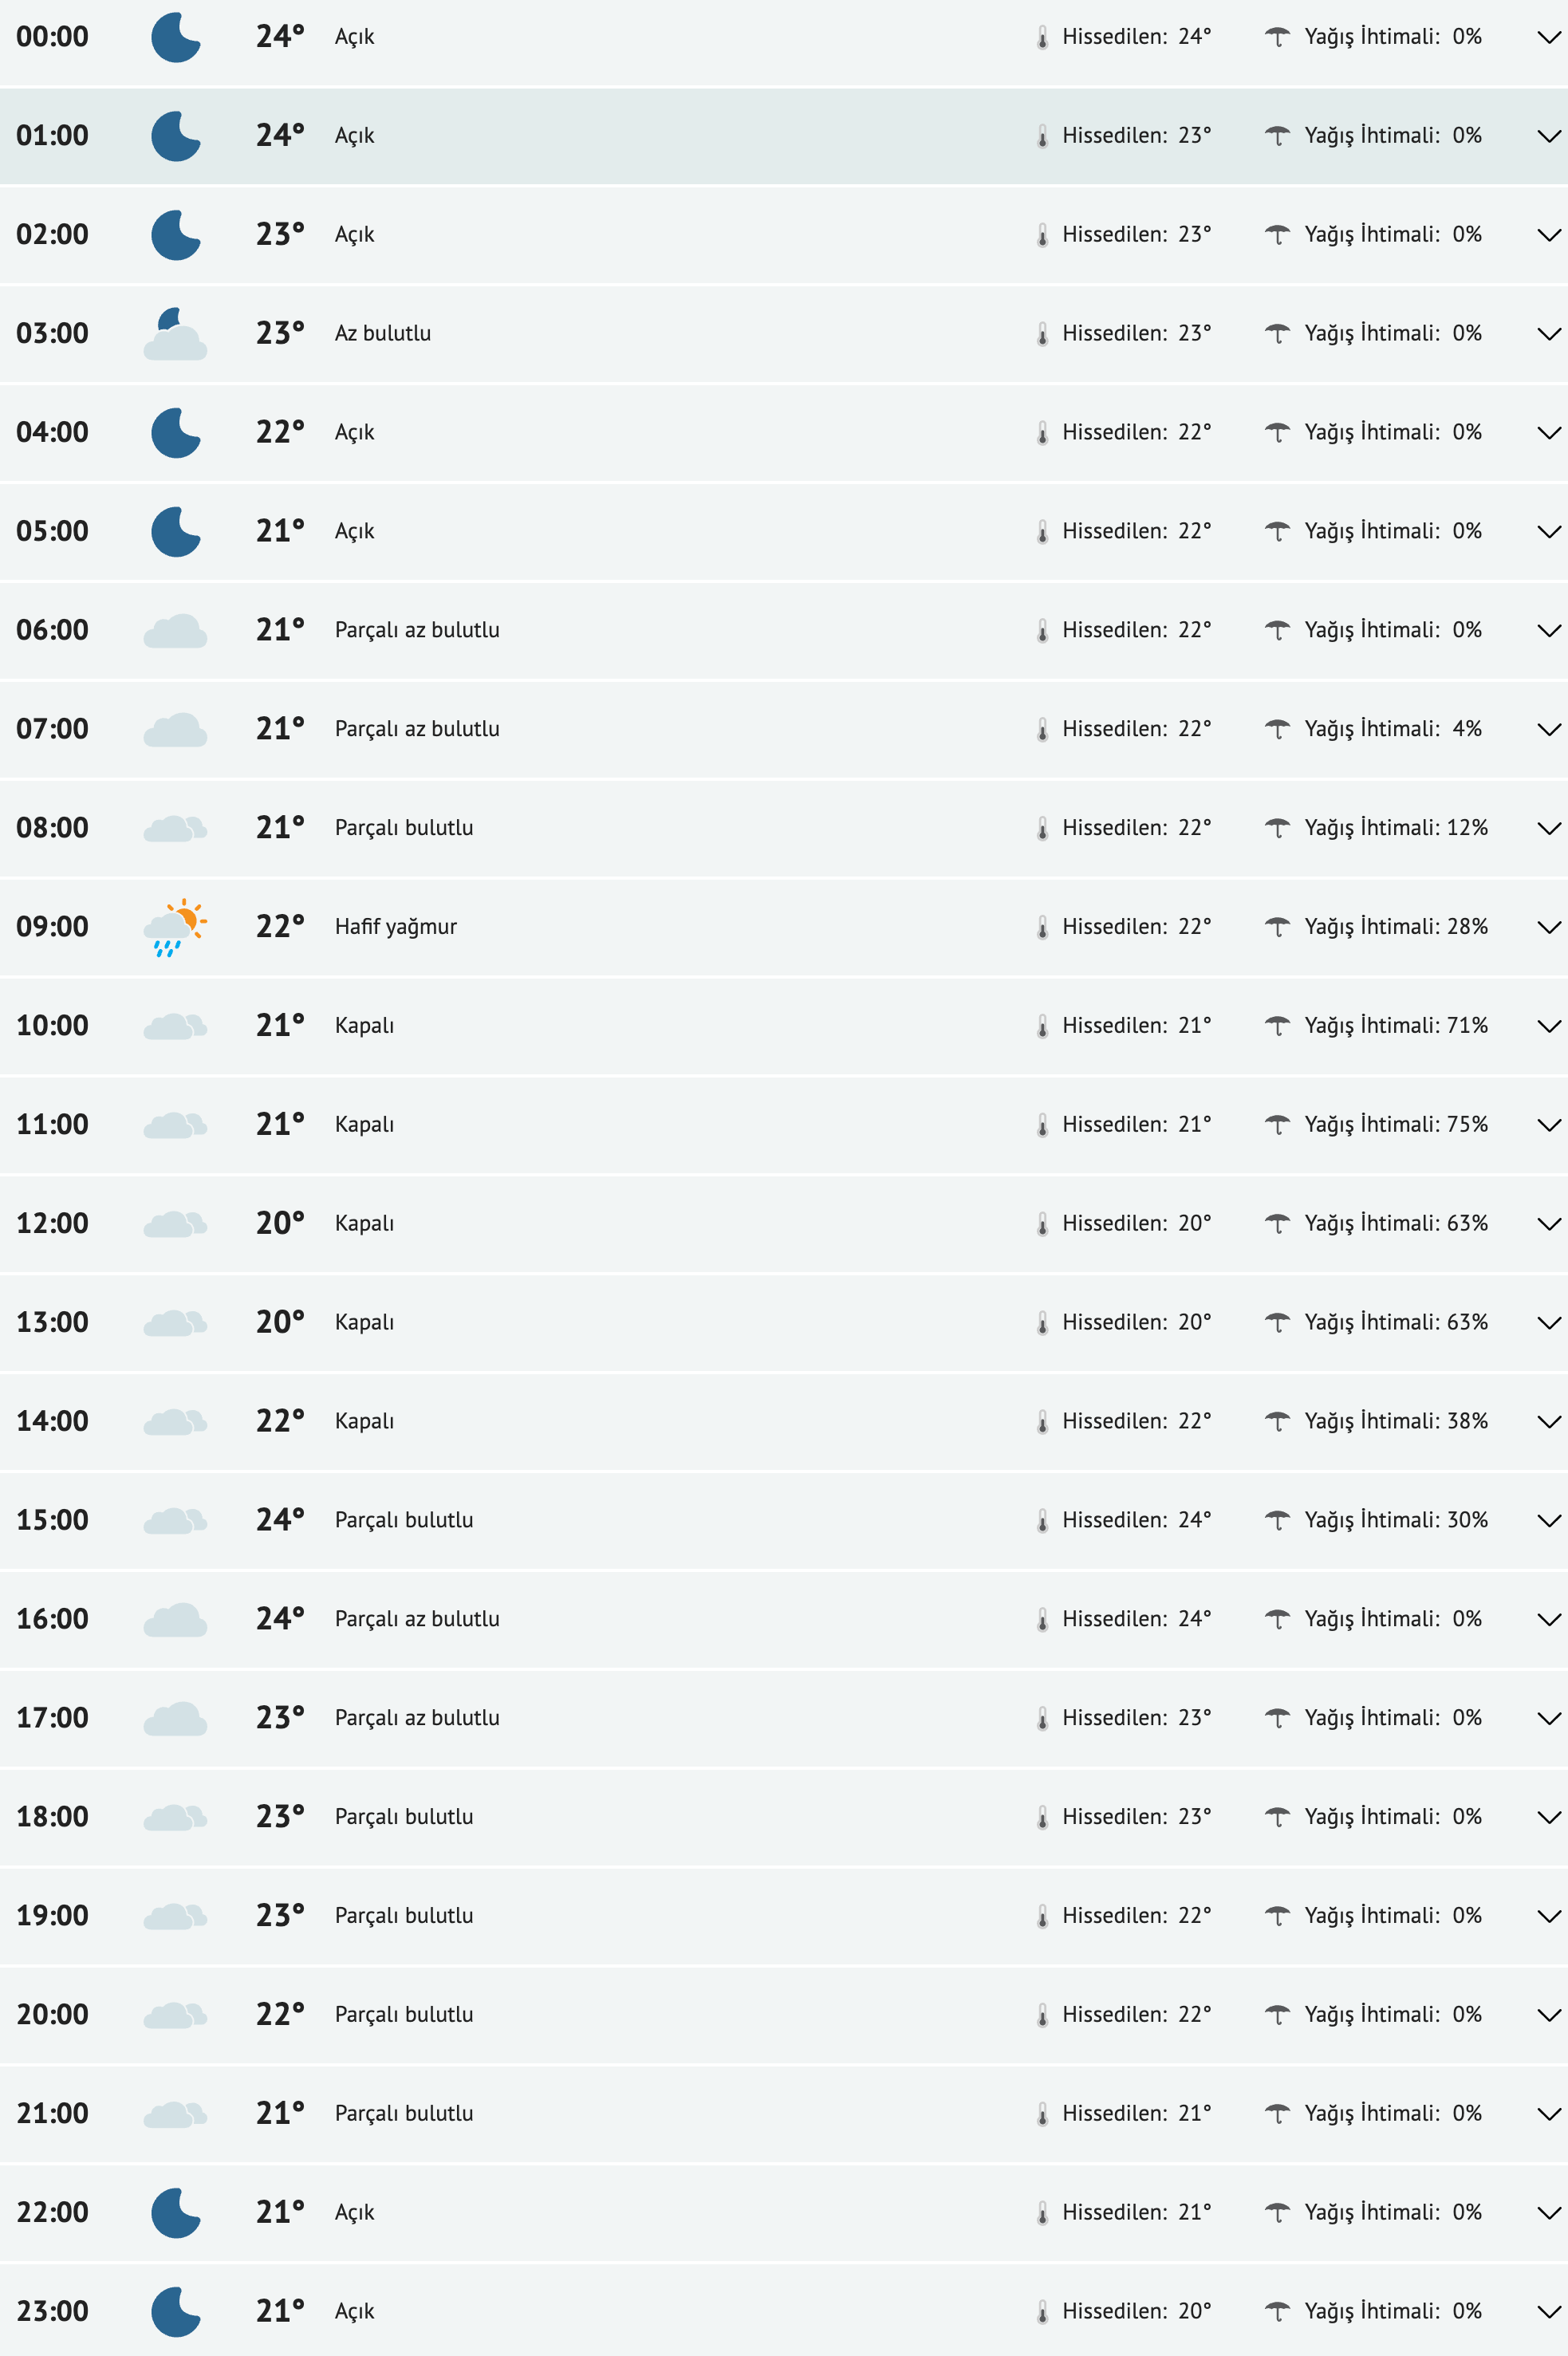
Task: Click the thermometer icon in the 15:00 row
Action: [x=1042, y=1521]
